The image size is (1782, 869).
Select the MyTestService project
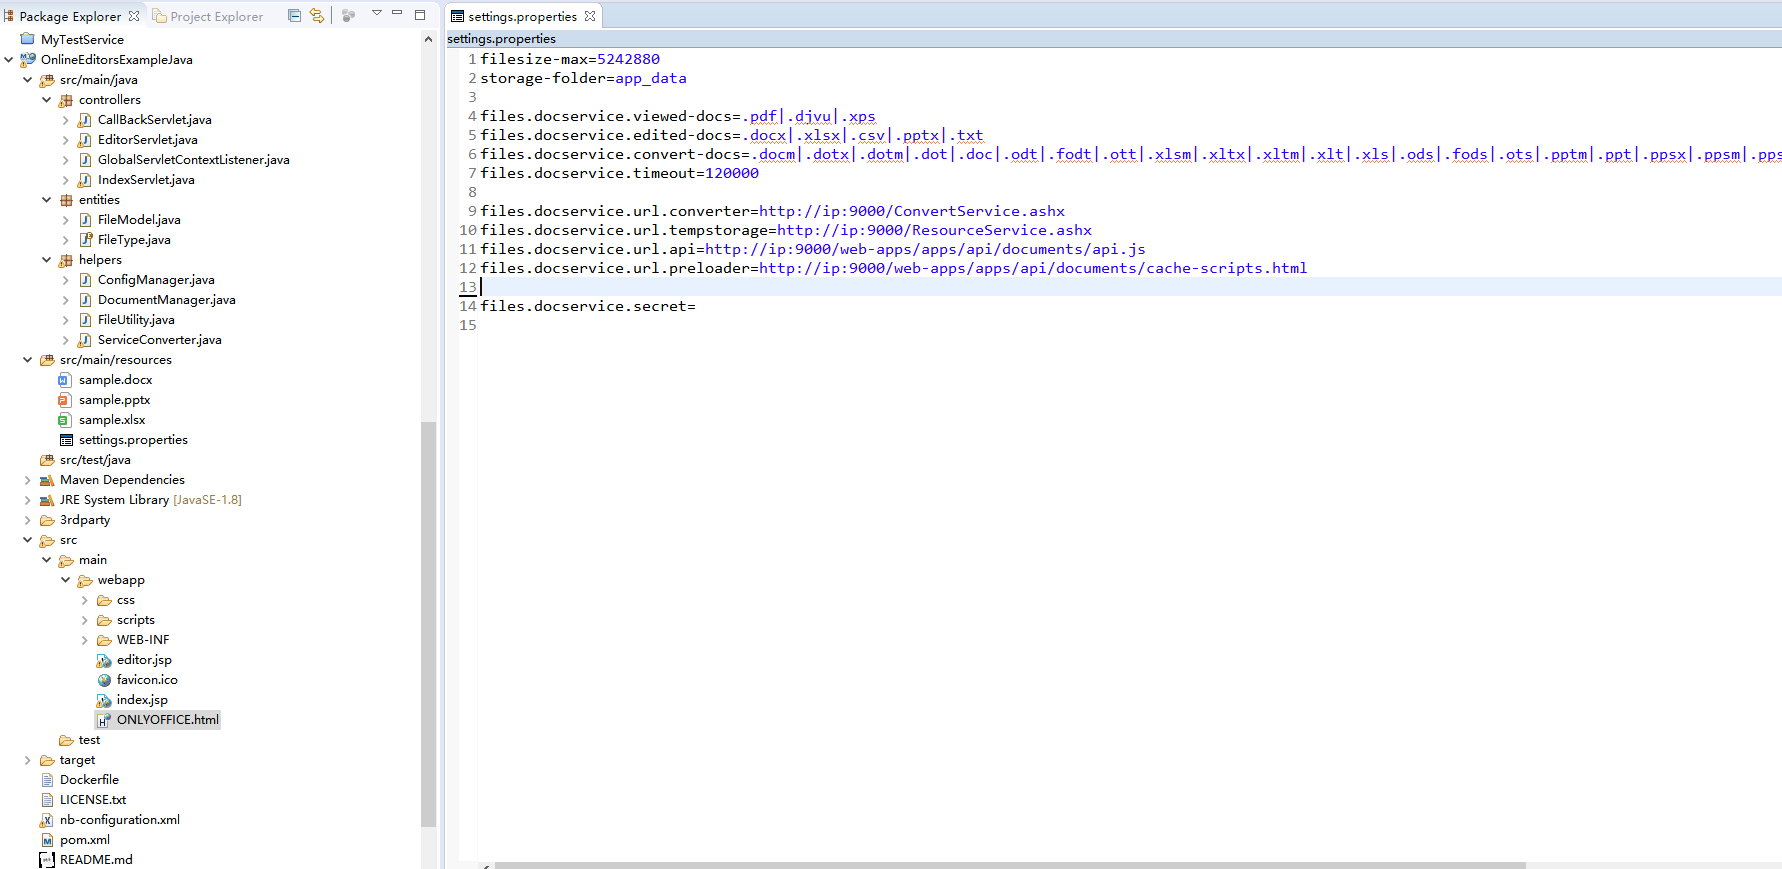click(x=82, y=40)
